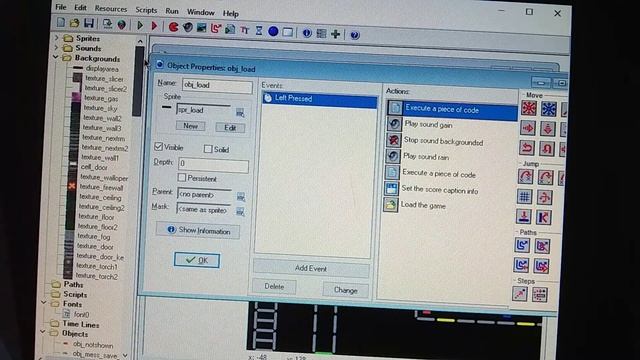640x360 pixels.
Task: Pick the Speed Vertical action icon
Action: pos(547,129)
